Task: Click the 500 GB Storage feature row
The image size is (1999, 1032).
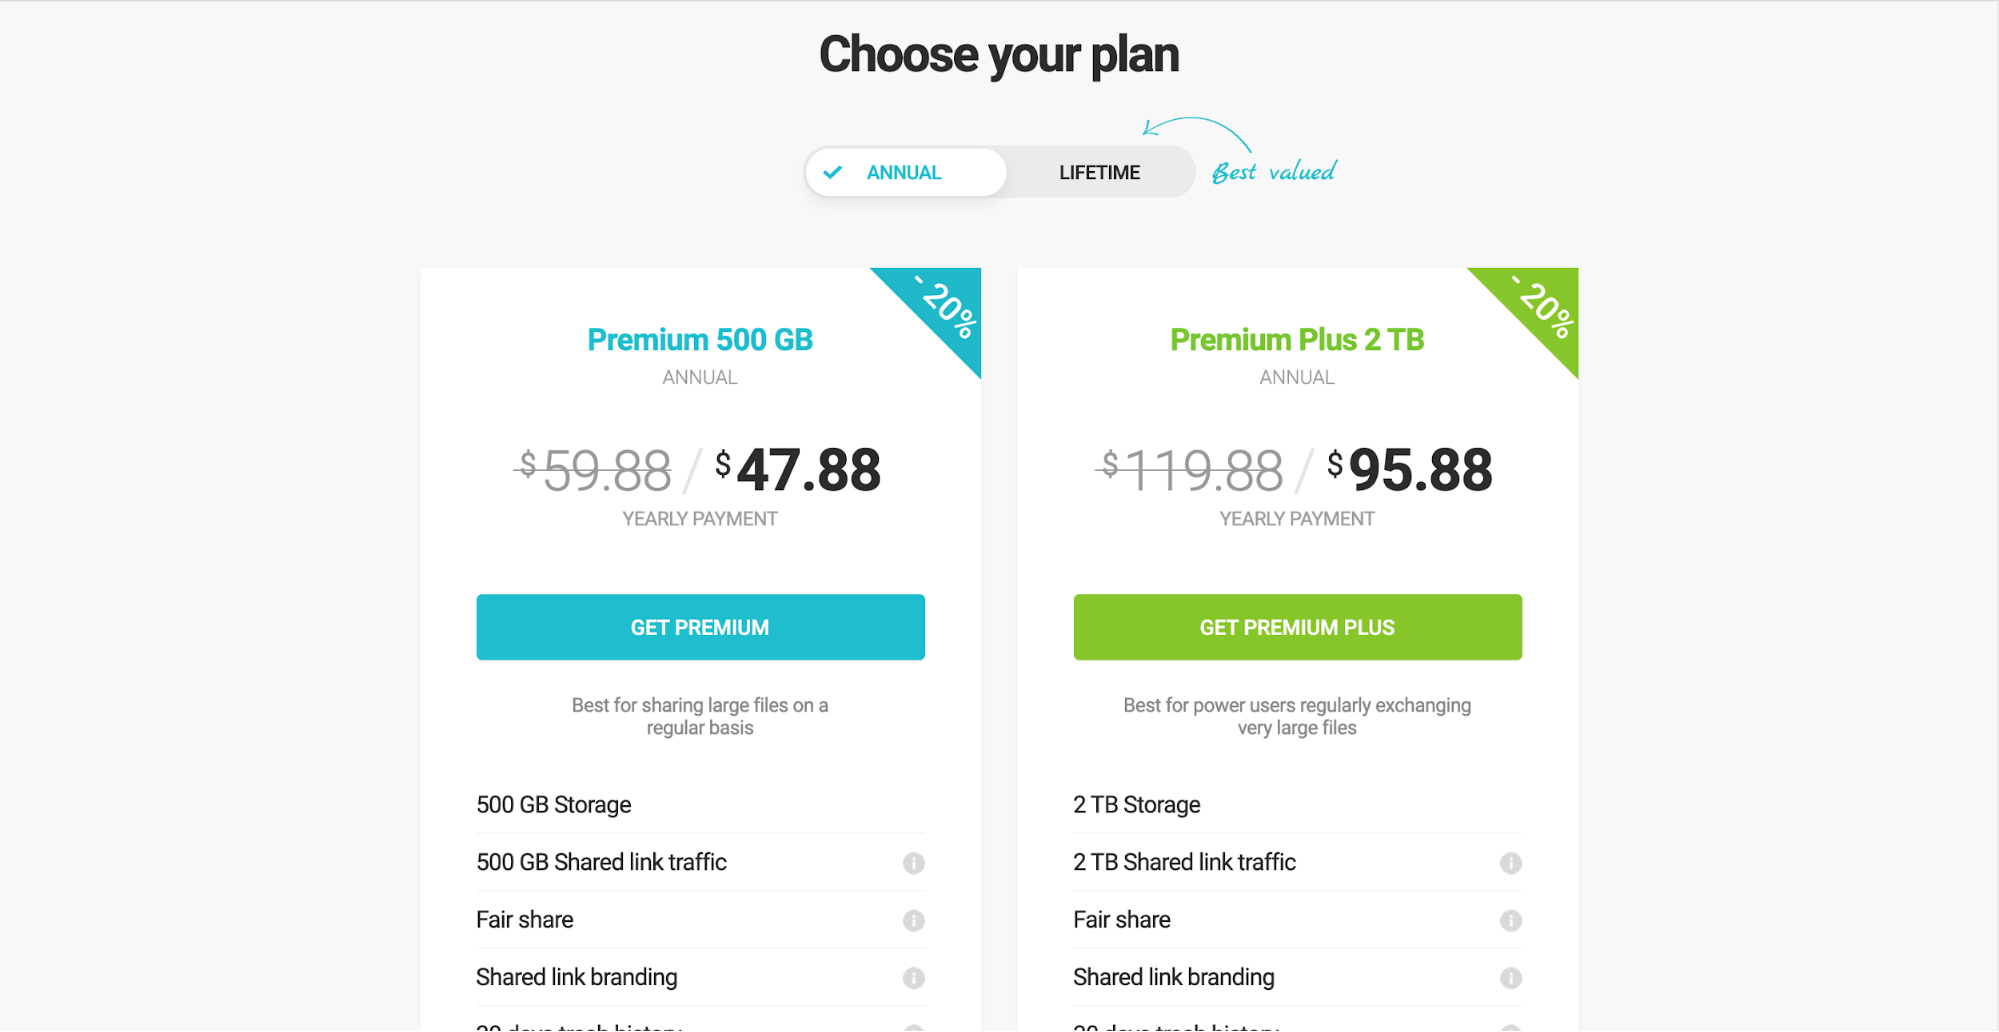Action: pos(700,805)
